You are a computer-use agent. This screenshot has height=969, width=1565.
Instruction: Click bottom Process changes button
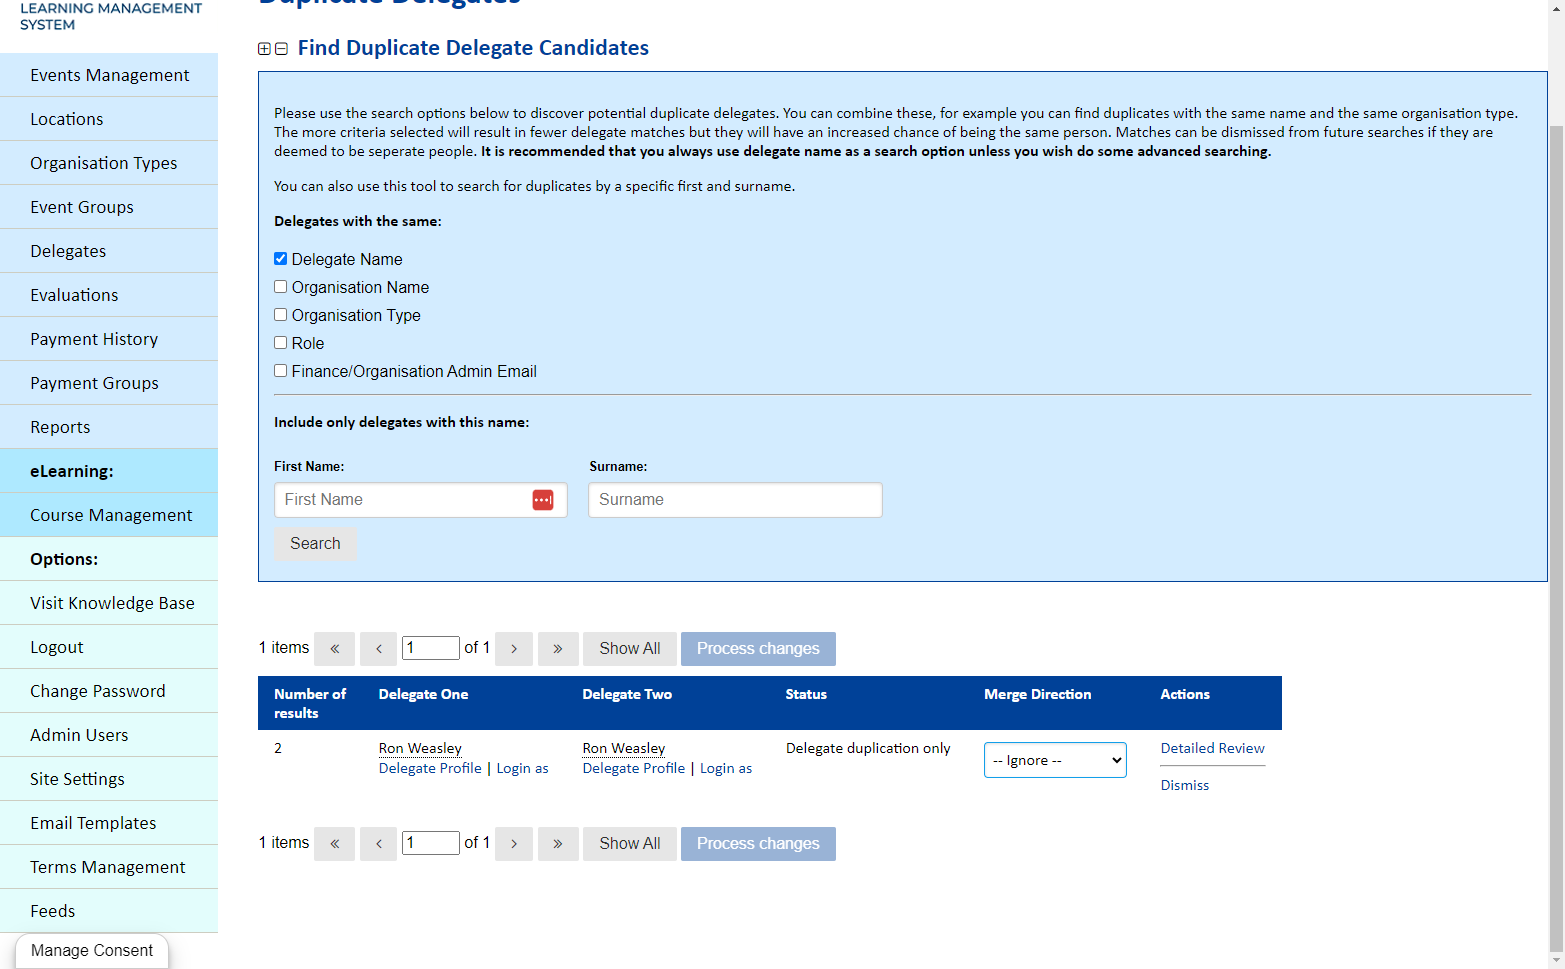[x=758, y=844]
